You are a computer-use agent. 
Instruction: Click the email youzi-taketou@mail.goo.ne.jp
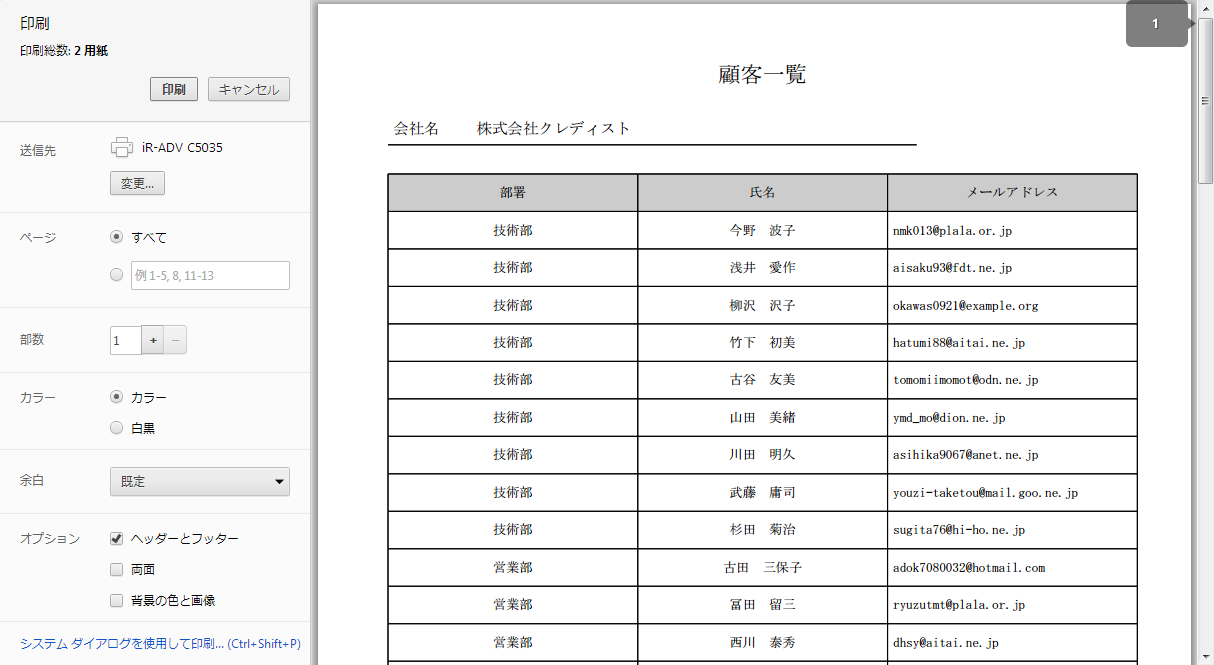[986, 492]
